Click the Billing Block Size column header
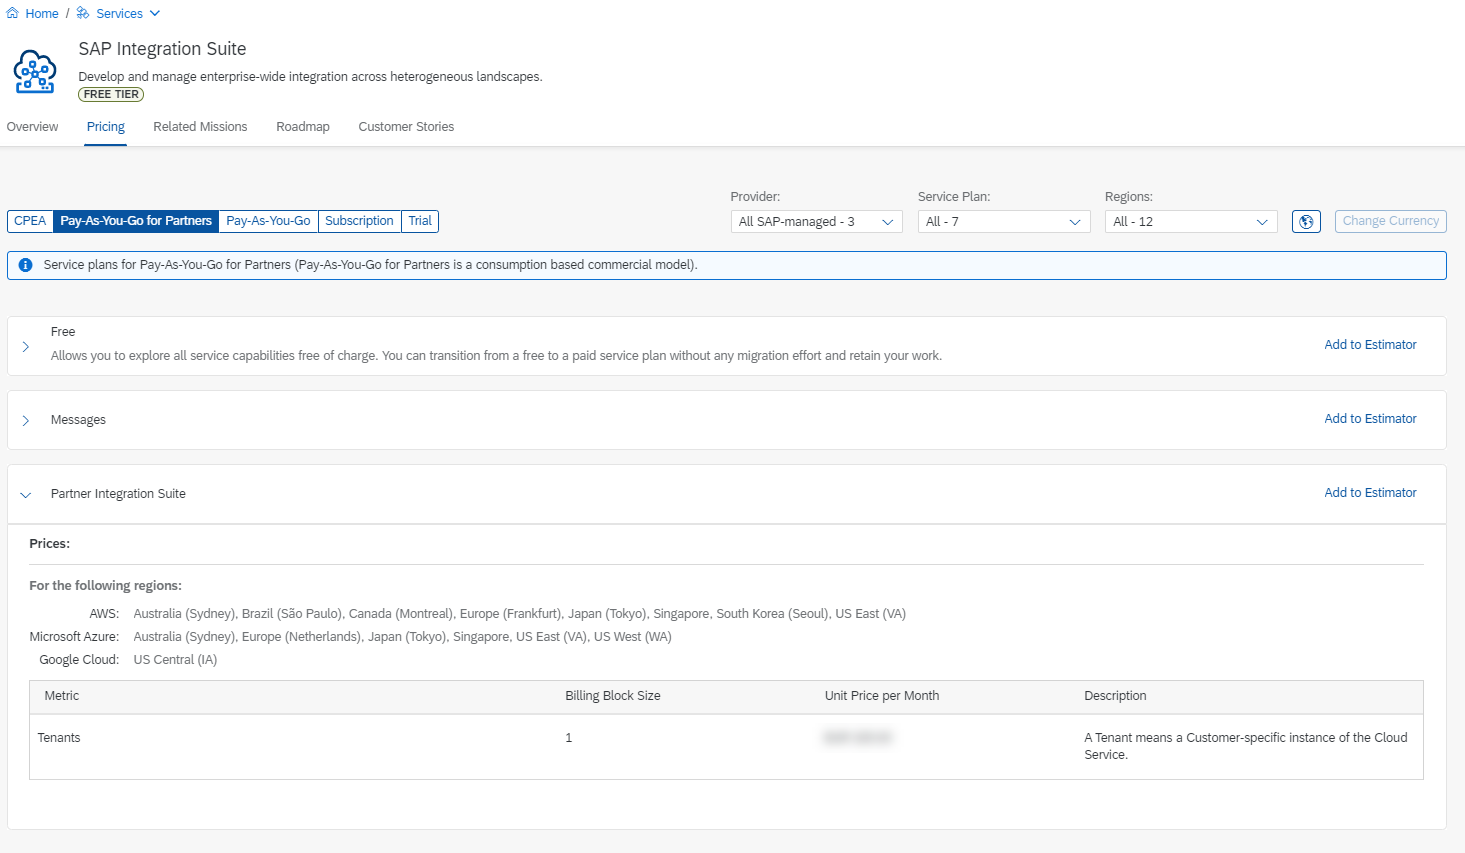The image size is (1465, 853). [613, 696]
